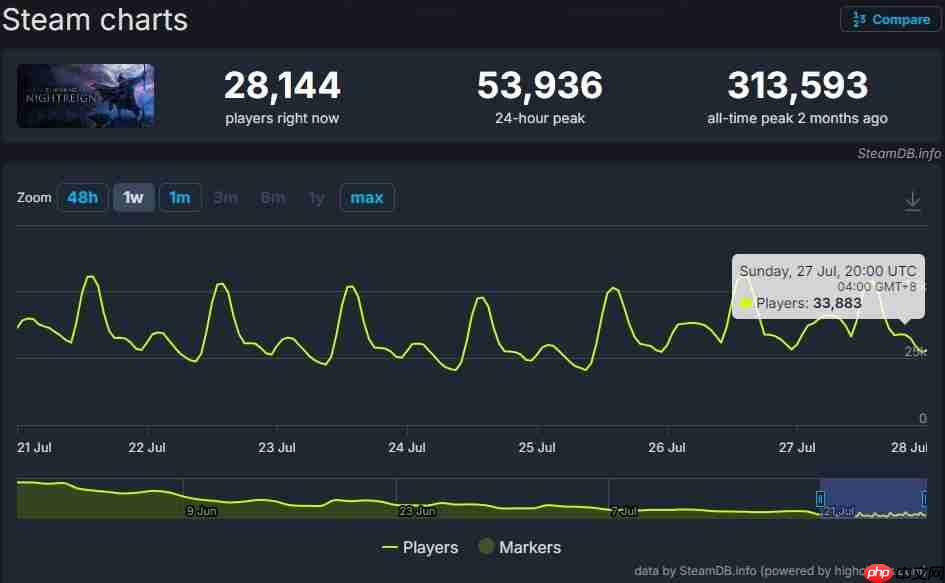Click the 28,144 players right now figure

pyautogui.click(x=282, y=85)
